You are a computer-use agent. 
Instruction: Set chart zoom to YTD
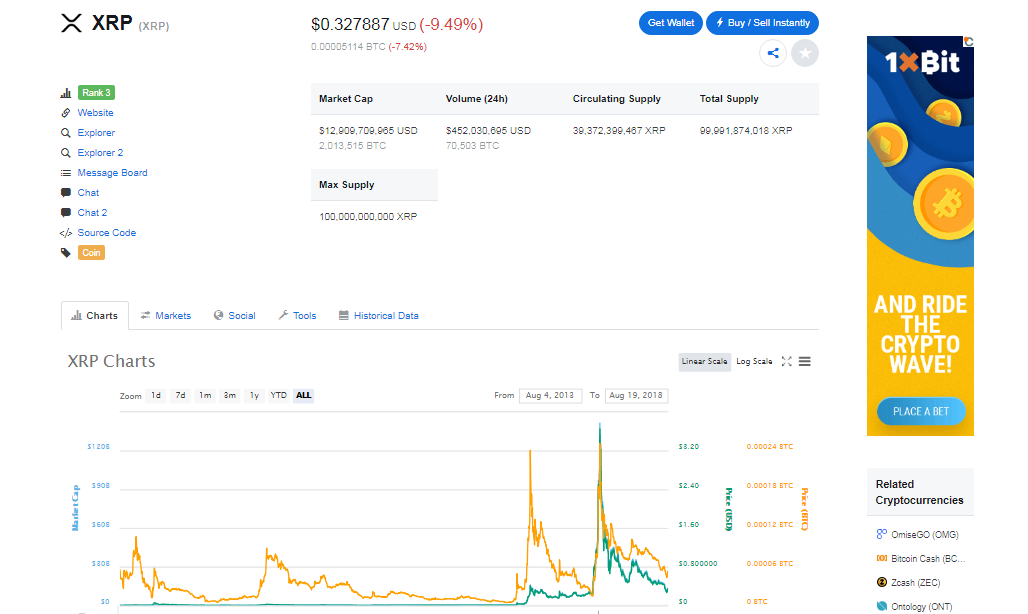[279, 396]
